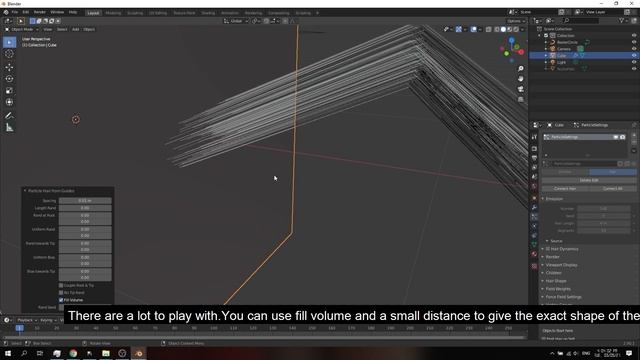Hide the Camera object

[634, 49]
